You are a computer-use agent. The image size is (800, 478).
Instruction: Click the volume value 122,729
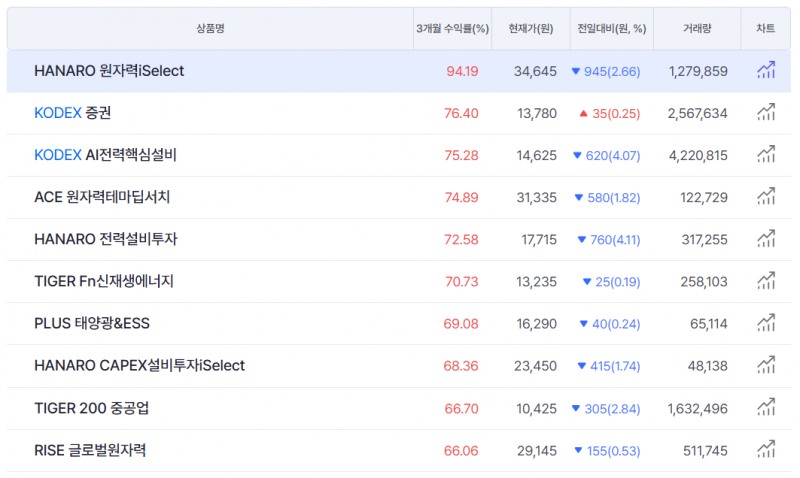[x=704, y=197]
